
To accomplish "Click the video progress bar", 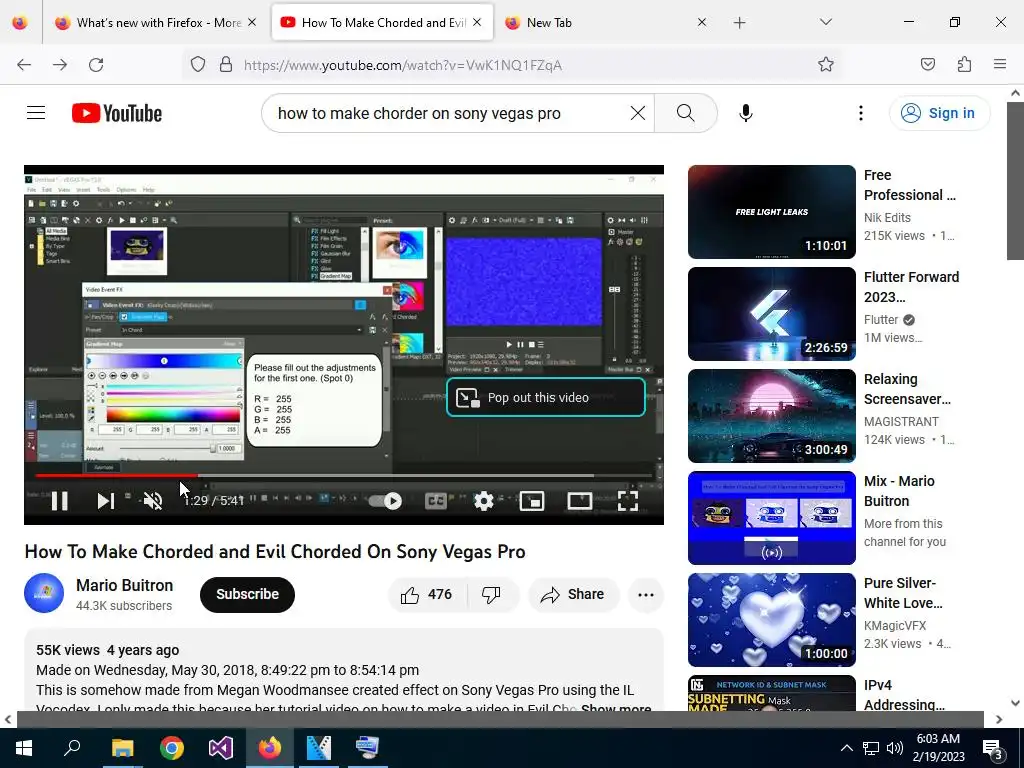I will pos(344,475).
